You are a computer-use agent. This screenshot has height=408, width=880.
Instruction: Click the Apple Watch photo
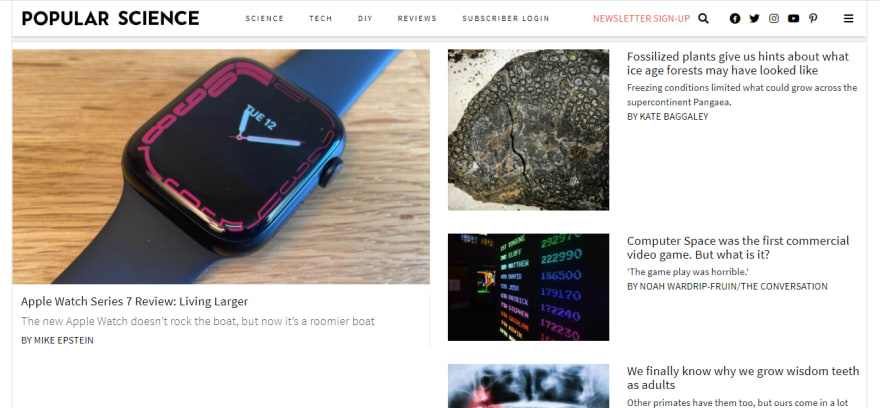coord(221,167)
